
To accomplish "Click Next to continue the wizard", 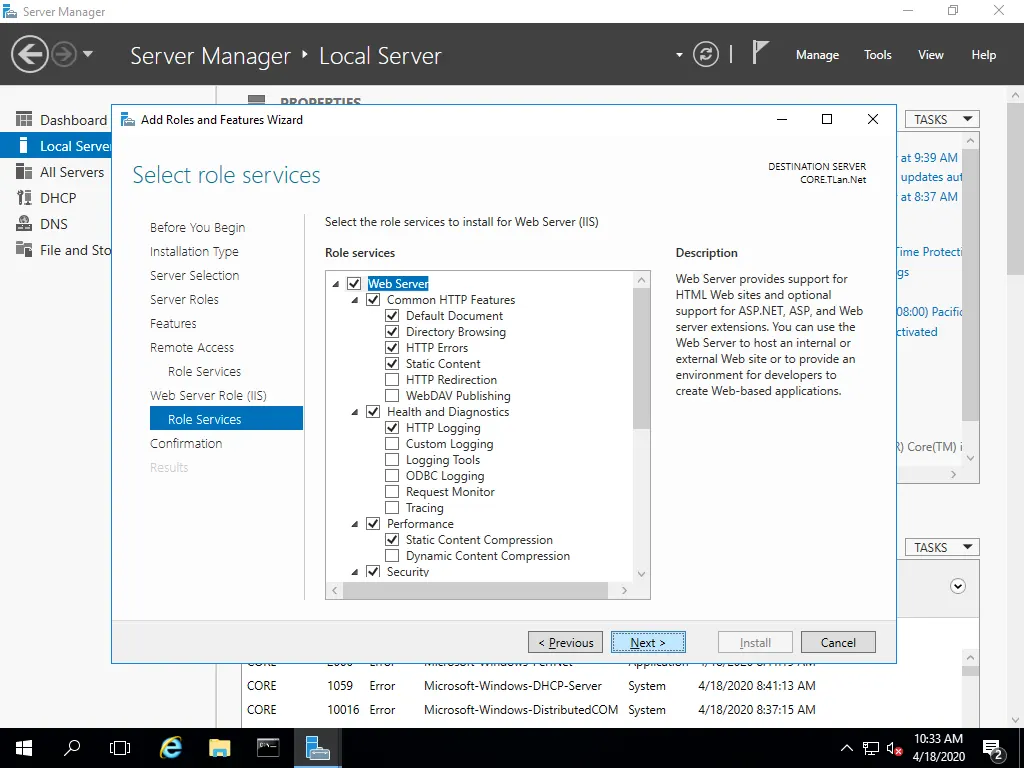I will 648,643.
